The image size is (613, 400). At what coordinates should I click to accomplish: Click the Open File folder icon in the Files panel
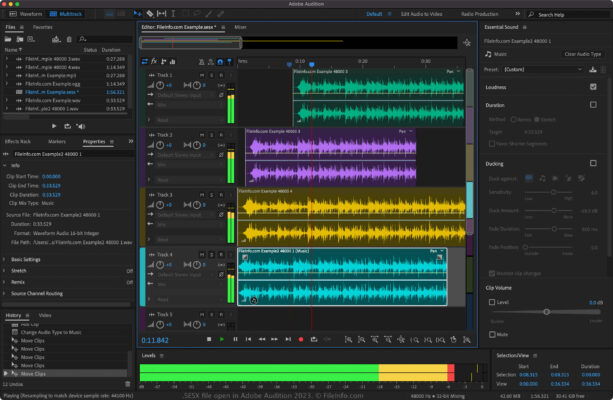click(9, 37)
